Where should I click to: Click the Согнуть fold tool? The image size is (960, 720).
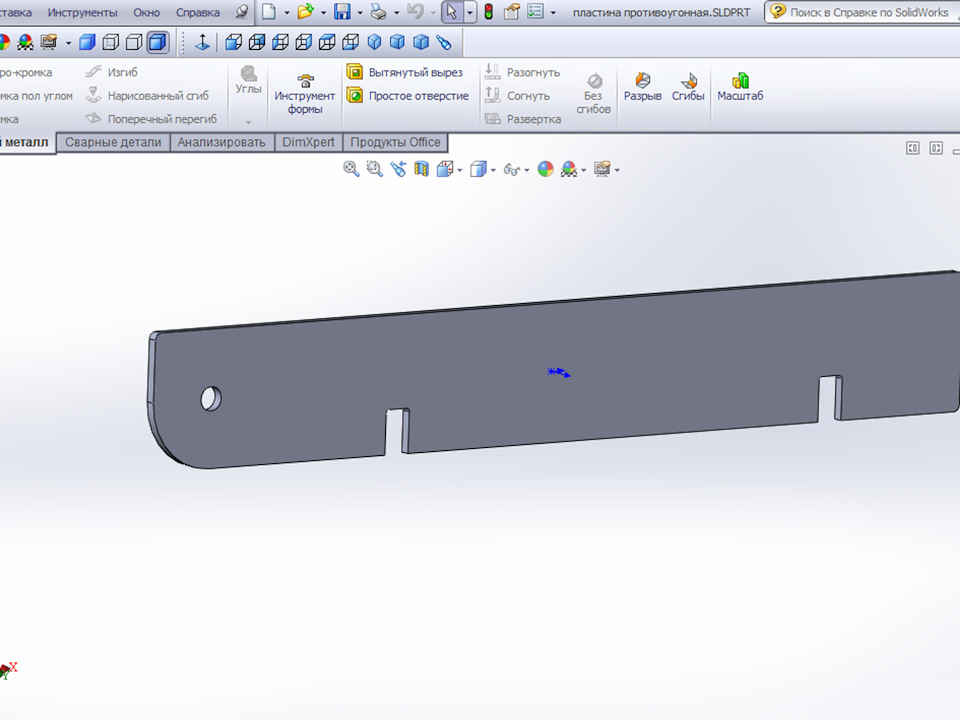(517, 96)
